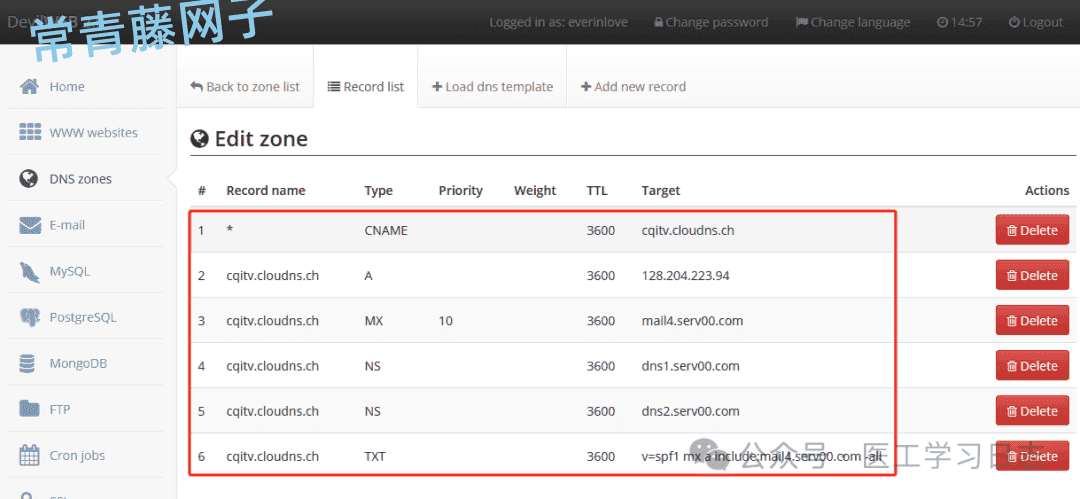Click the target mail4.serv00.com
1080x499 pixels.
[692, 320]
